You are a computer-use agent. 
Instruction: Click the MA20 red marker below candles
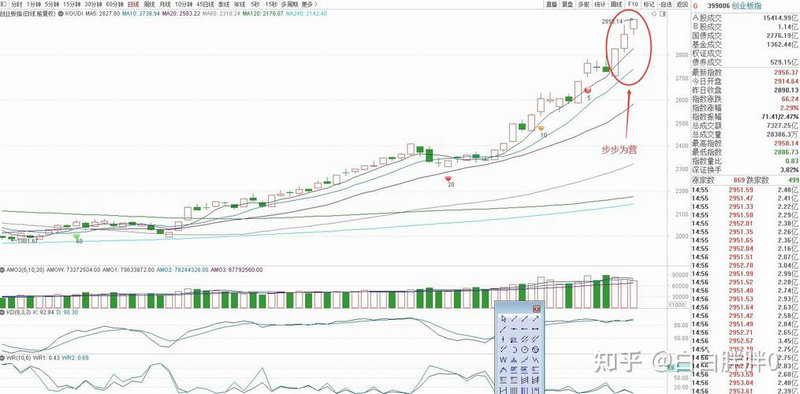(449, 179)
